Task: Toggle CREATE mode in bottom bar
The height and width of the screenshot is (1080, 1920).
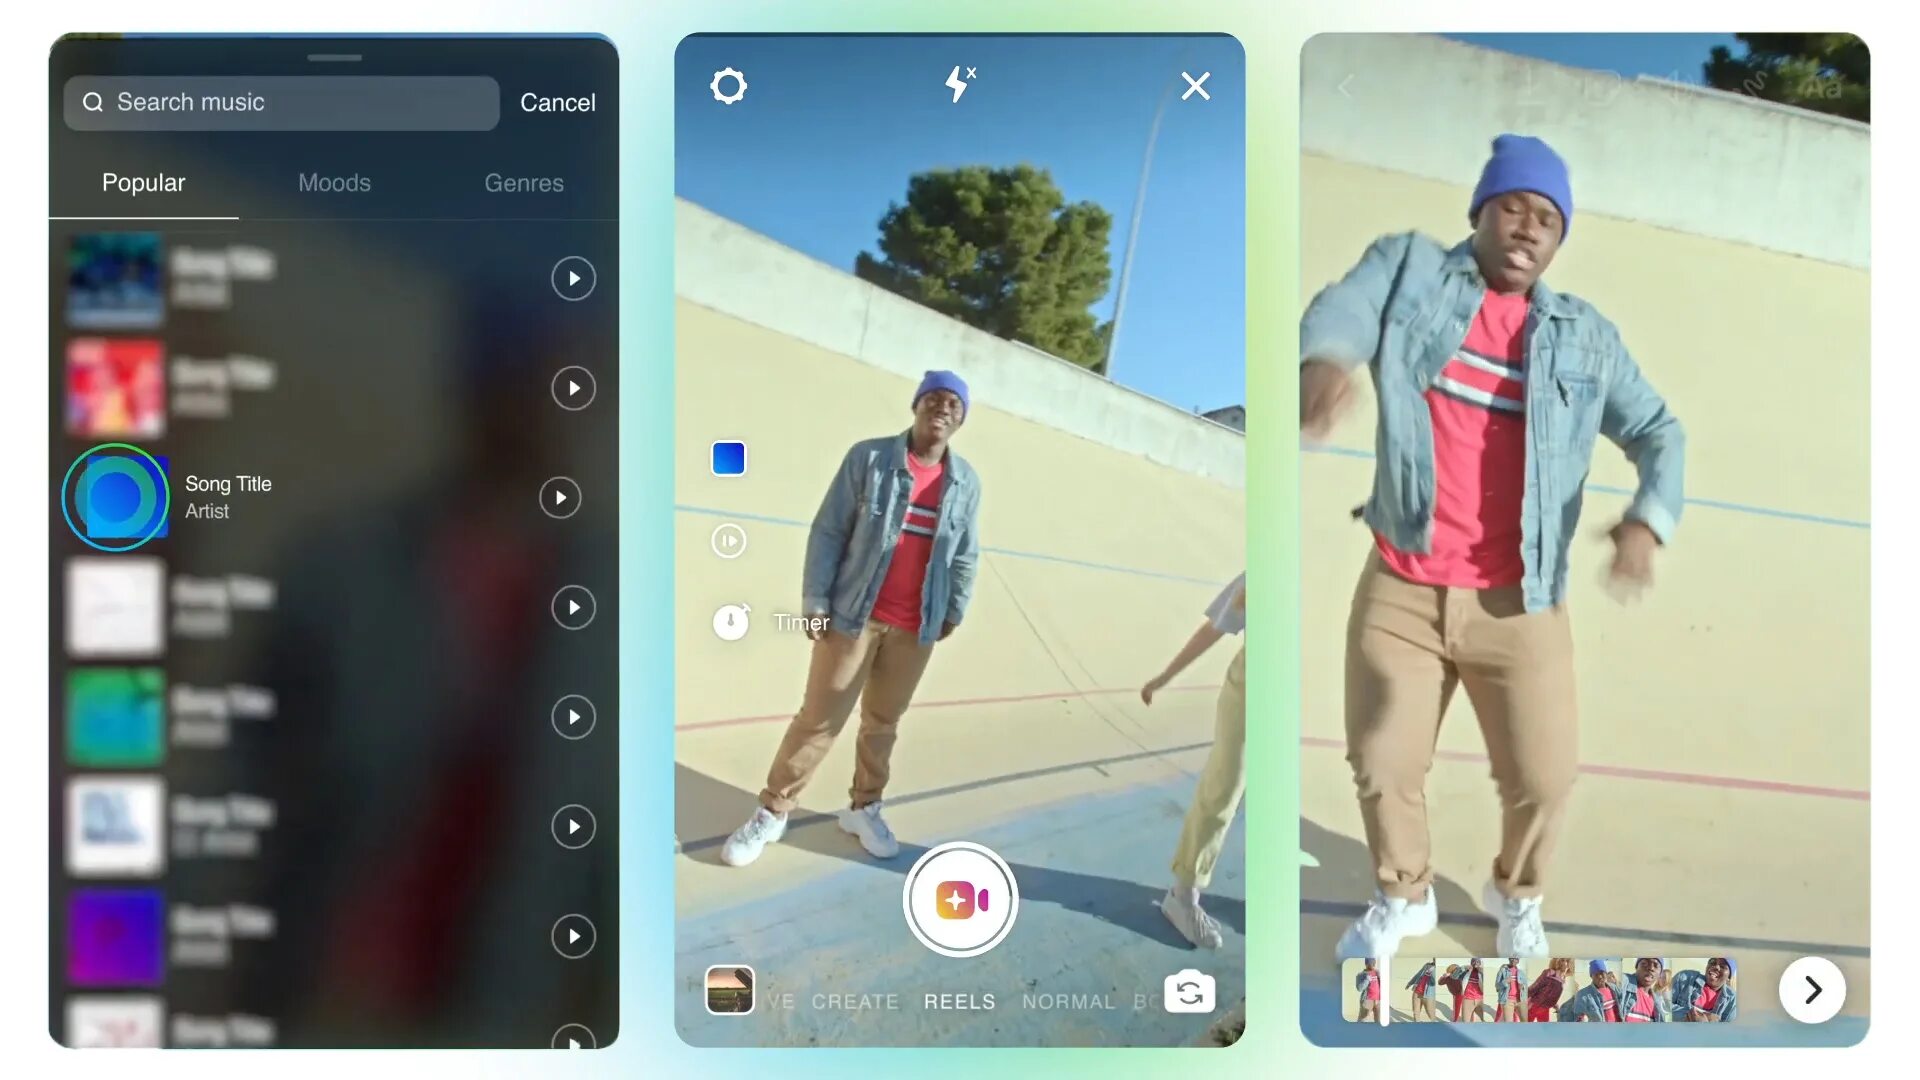Action: [x=857, y=1000]
